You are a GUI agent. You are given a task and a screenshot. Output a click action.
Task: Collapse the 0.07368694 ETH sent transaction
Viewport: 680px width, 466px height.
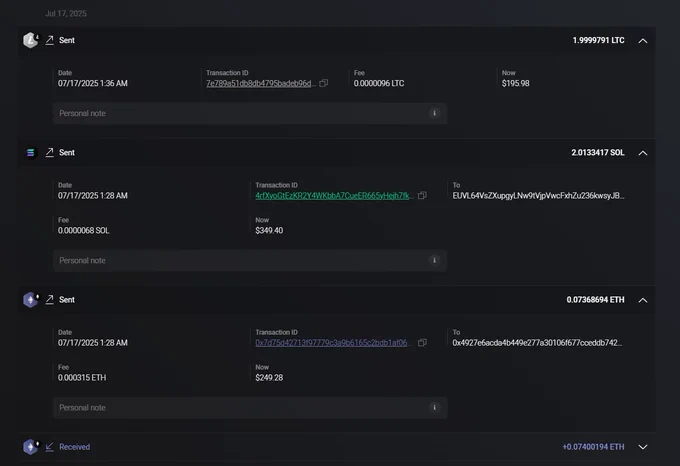643,300
